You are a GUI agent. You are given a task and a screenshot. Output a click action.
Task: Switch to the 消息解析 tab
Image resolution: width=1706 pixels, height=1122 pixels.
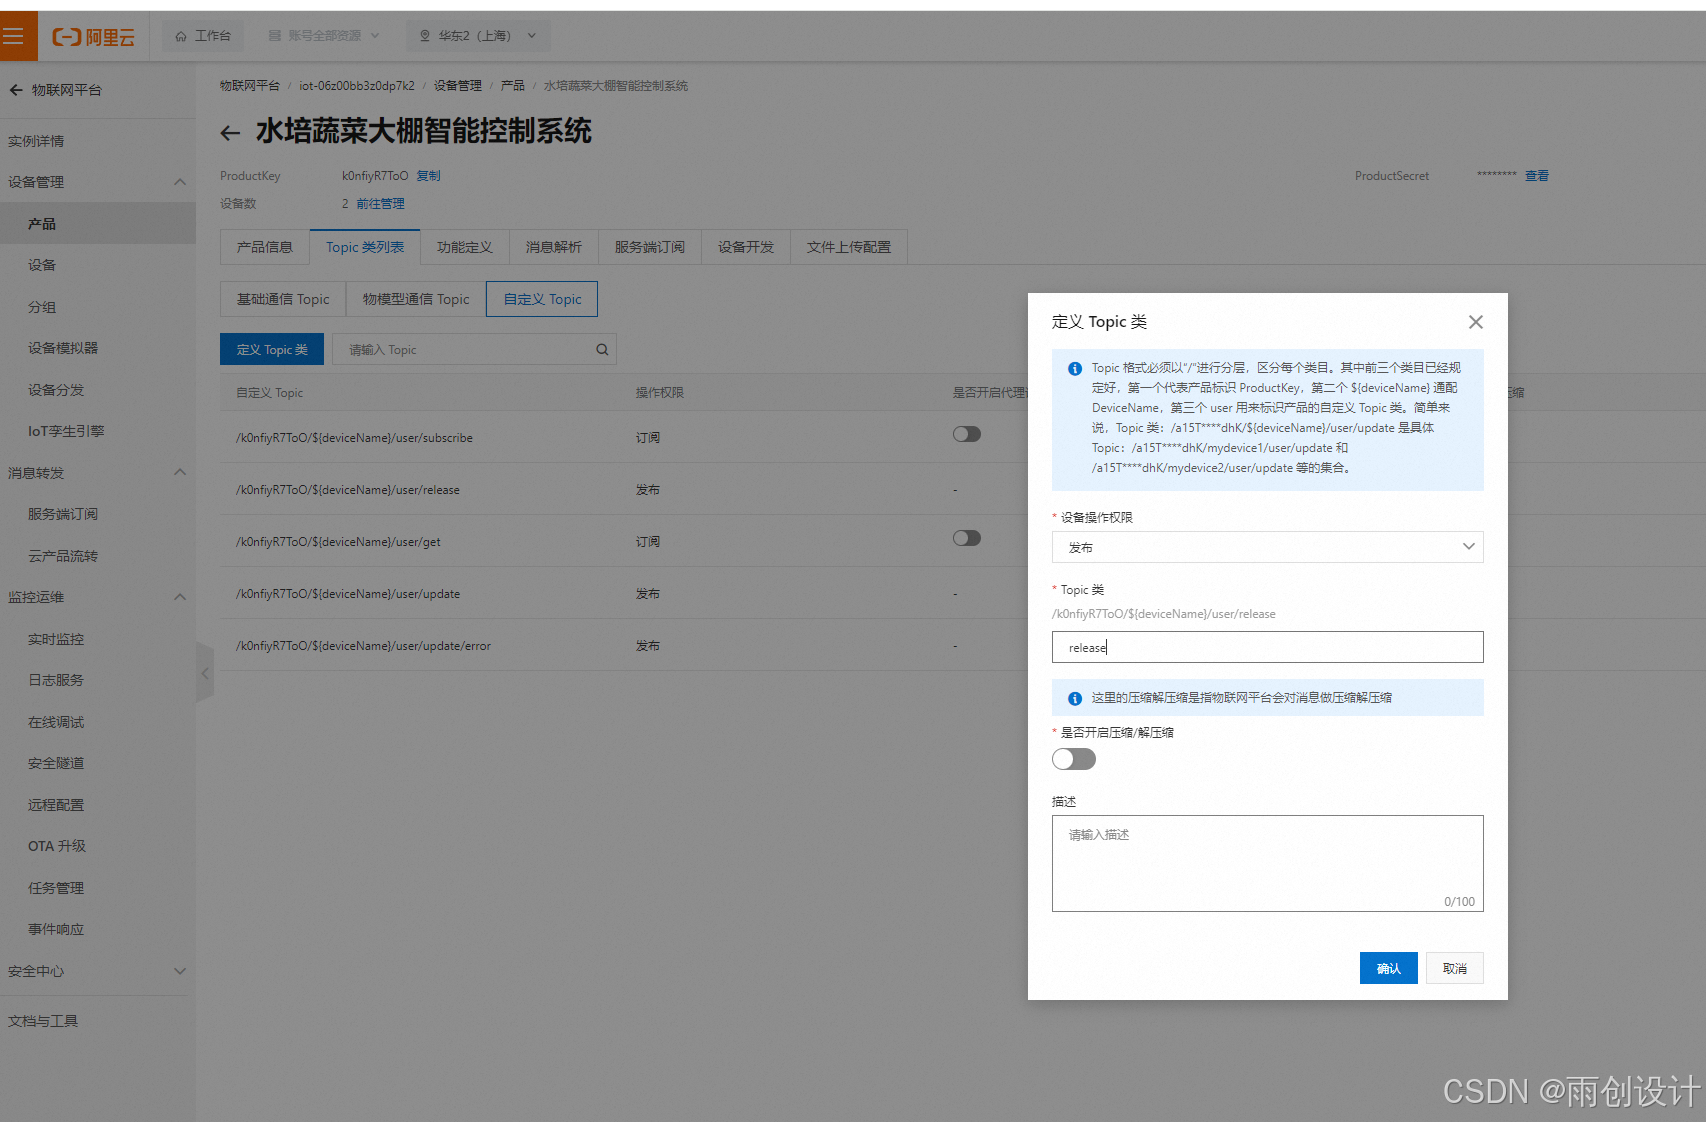point(554,247)
